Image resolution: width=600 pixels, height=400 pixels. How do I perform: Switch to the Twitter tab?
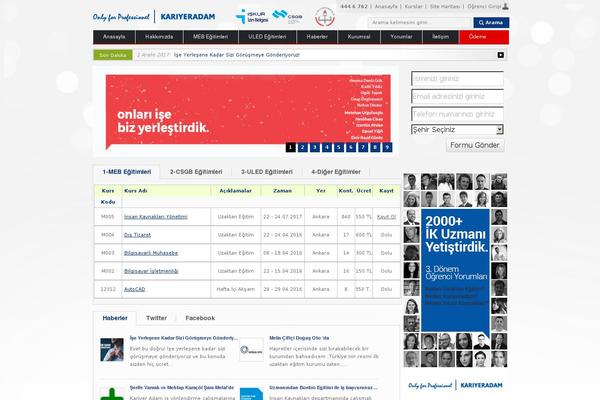point(157,318)
